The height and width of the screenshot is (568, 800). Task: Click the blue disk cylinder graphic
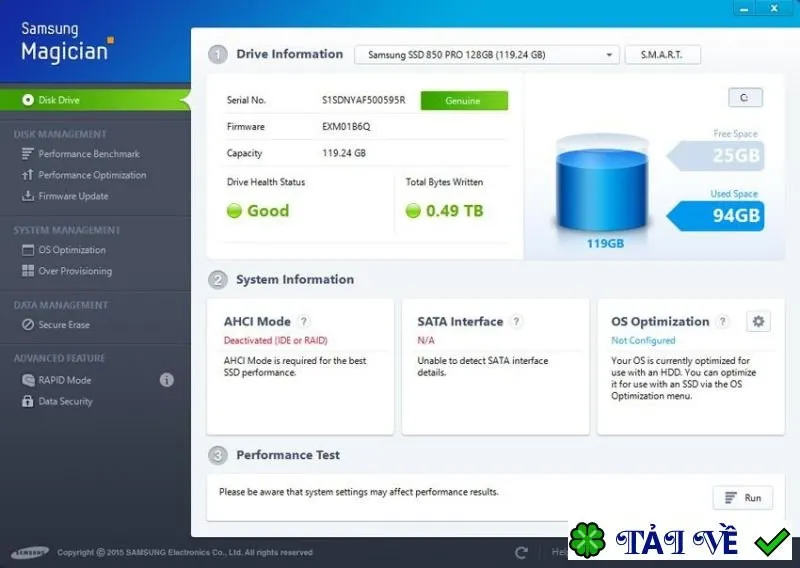(x=602, y=184)
